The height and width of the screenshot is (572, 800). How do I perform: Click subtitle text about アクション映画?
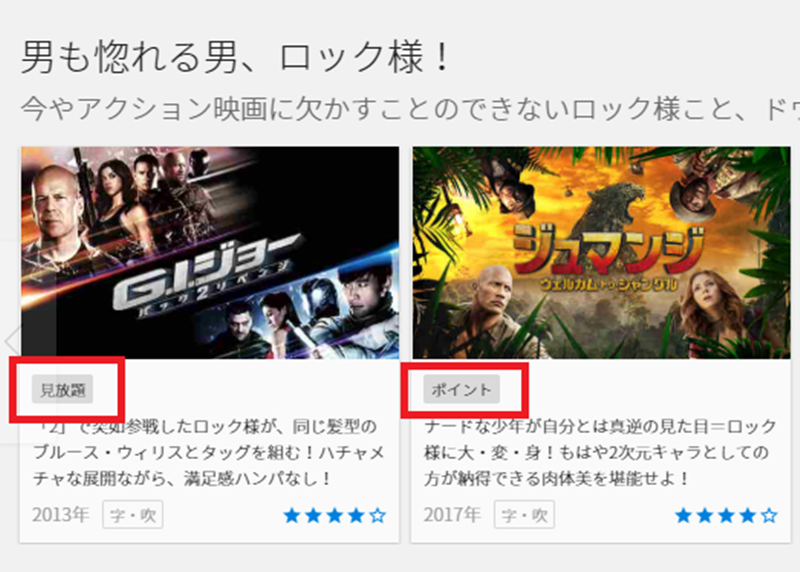[x=410, y=109]
